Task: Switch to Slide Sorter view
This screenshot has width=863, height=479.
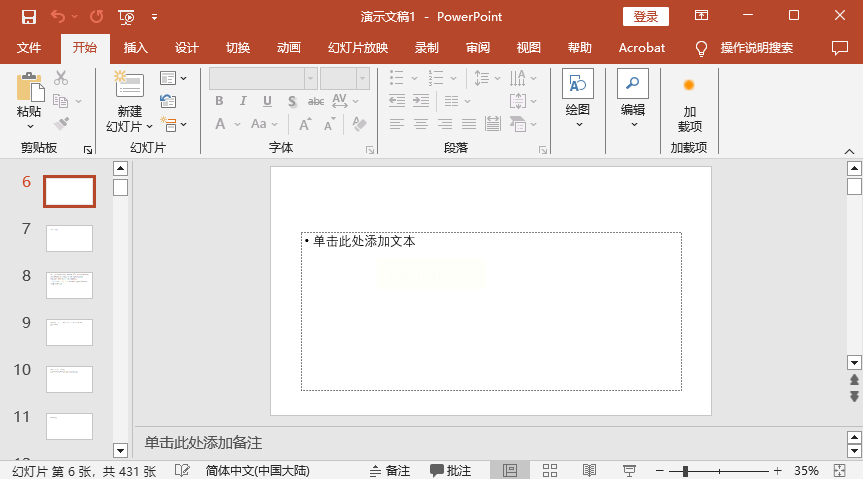Action: click(550, 470)
